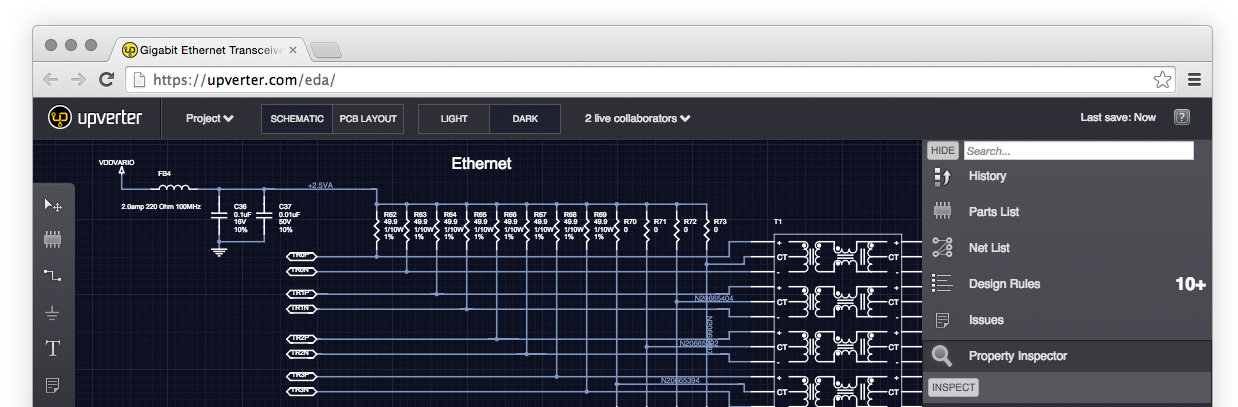Select the Text tool
Viewport: 1238px width, 407px height.
(x=53, y=349)
